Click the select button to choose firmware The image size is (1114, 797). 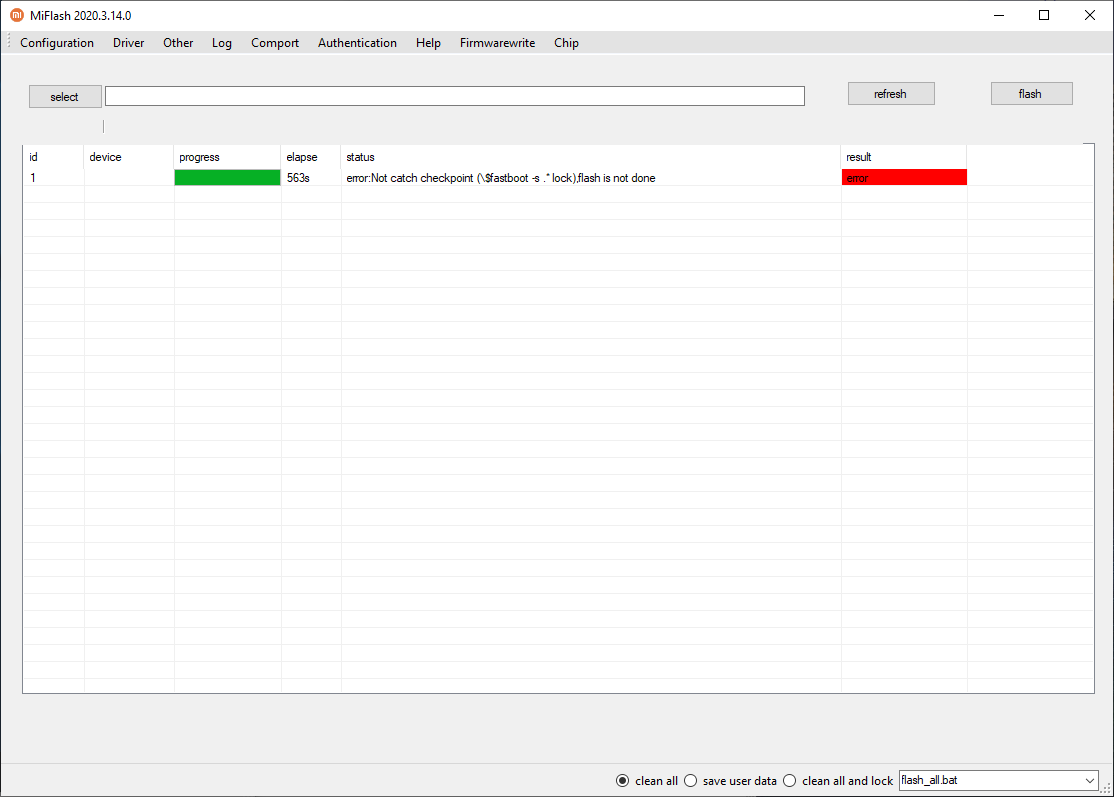tap(65, 96)
